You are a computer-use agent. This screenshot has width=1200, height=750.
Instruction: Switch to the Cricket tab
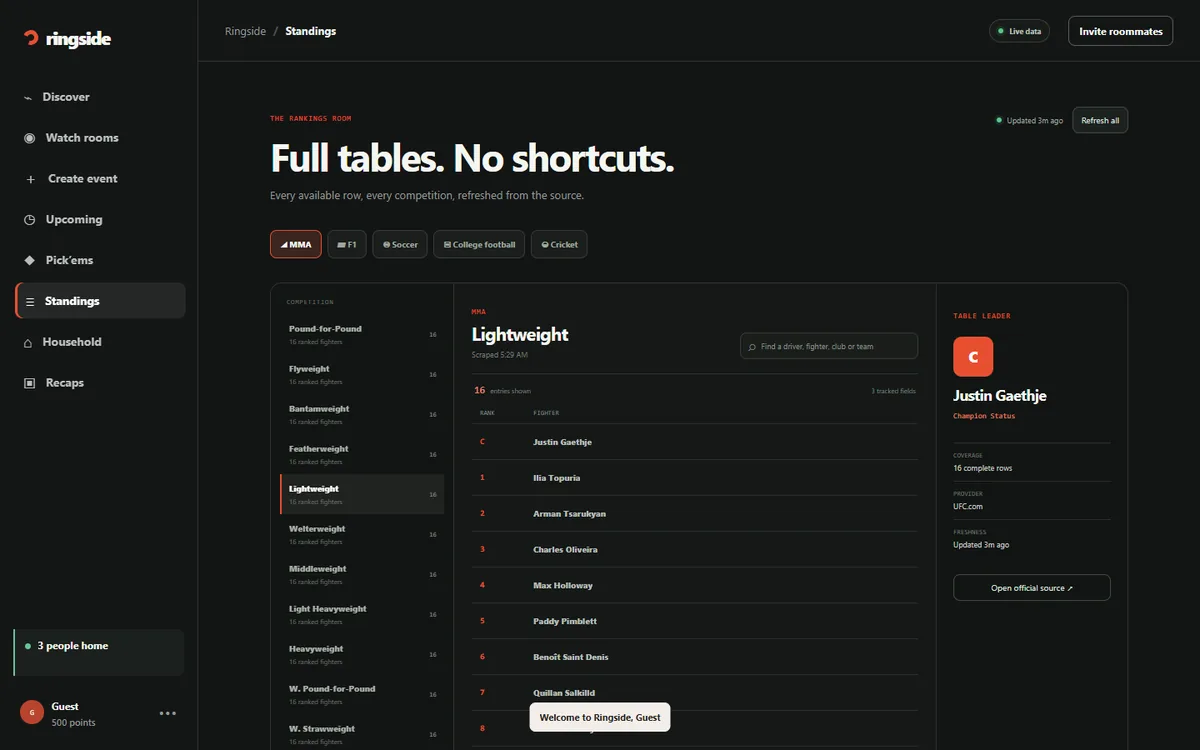(559, 244)
